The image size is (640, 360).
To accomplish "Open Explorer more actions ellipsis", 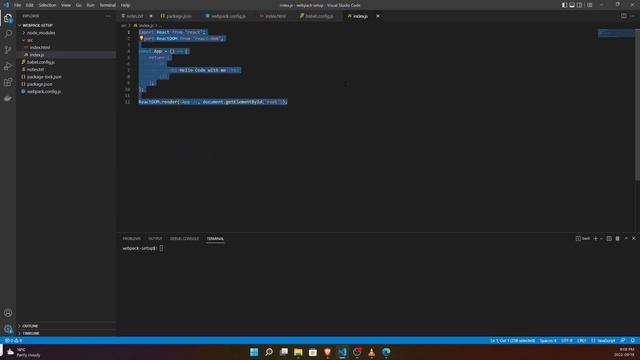I will click(108, 16).
